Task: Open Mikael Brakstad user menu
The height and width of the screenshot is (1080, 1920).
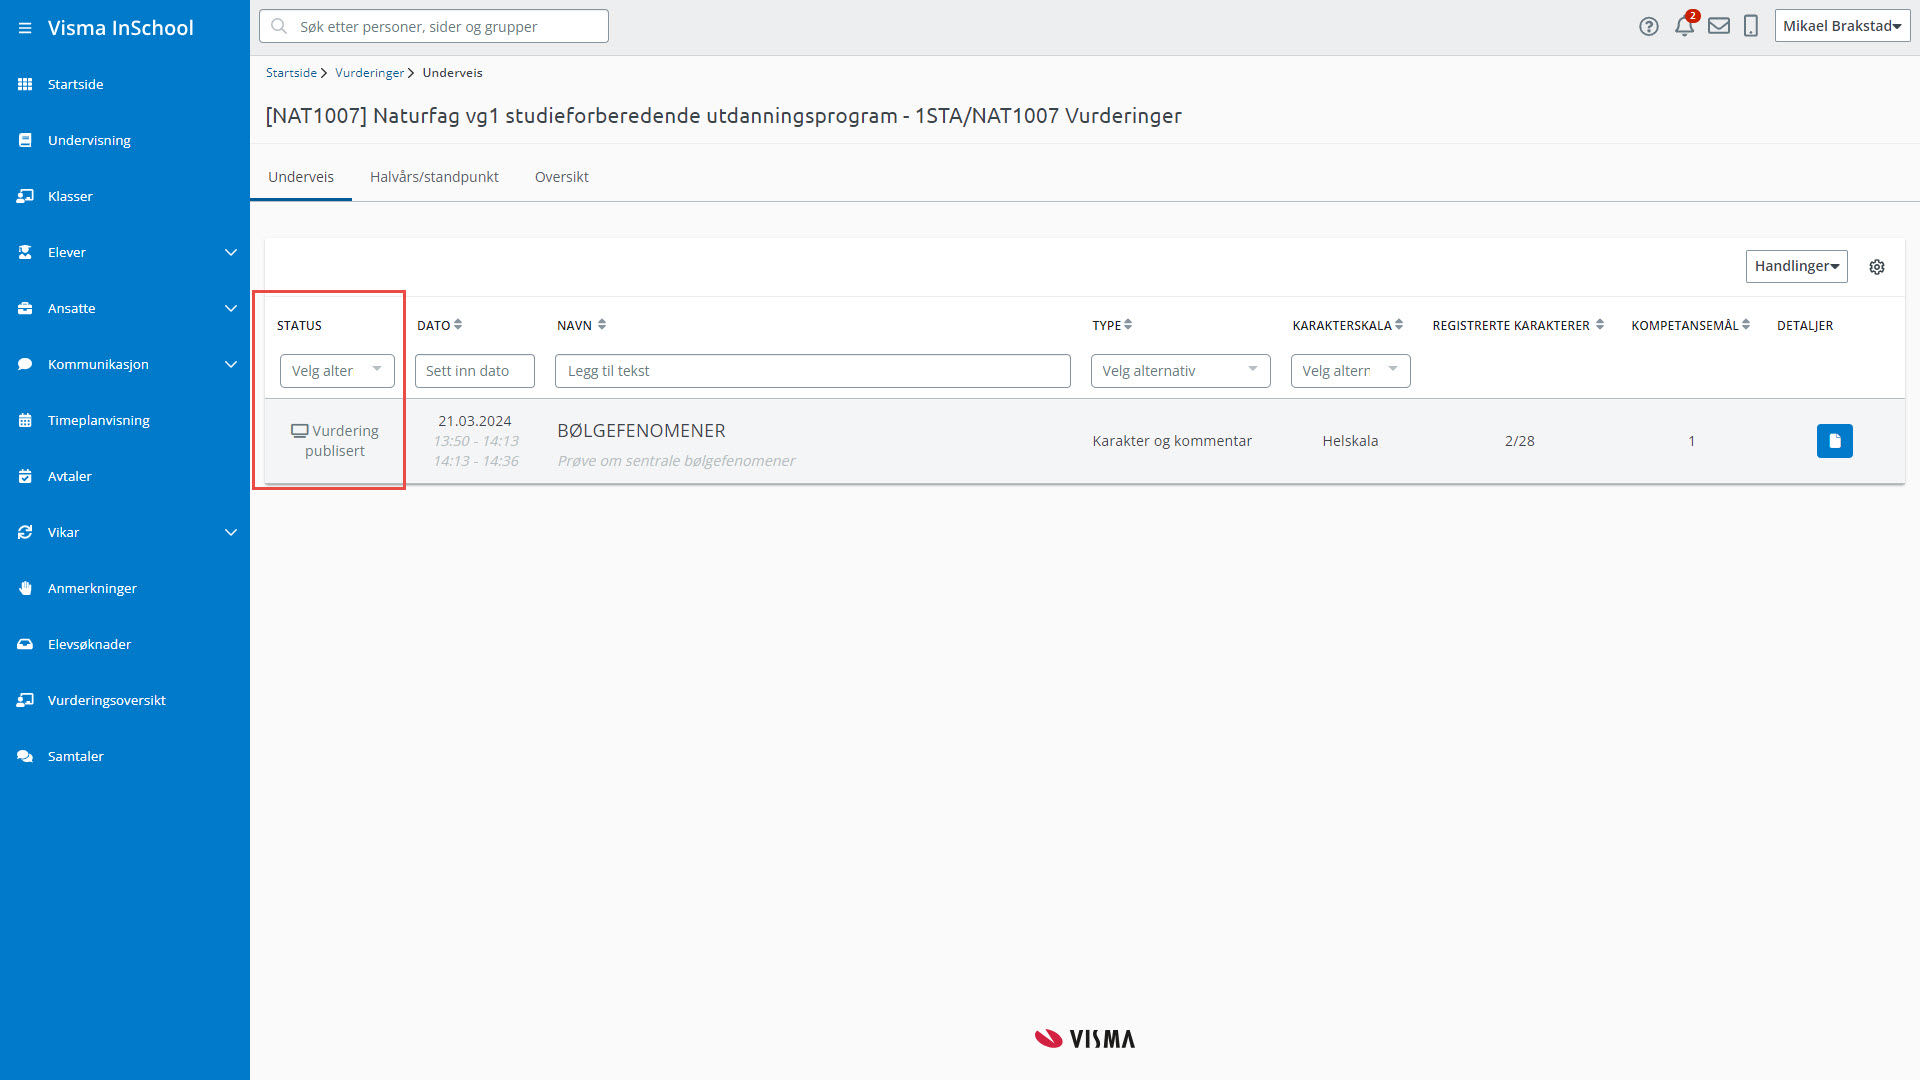Action: coord(1842,26)
